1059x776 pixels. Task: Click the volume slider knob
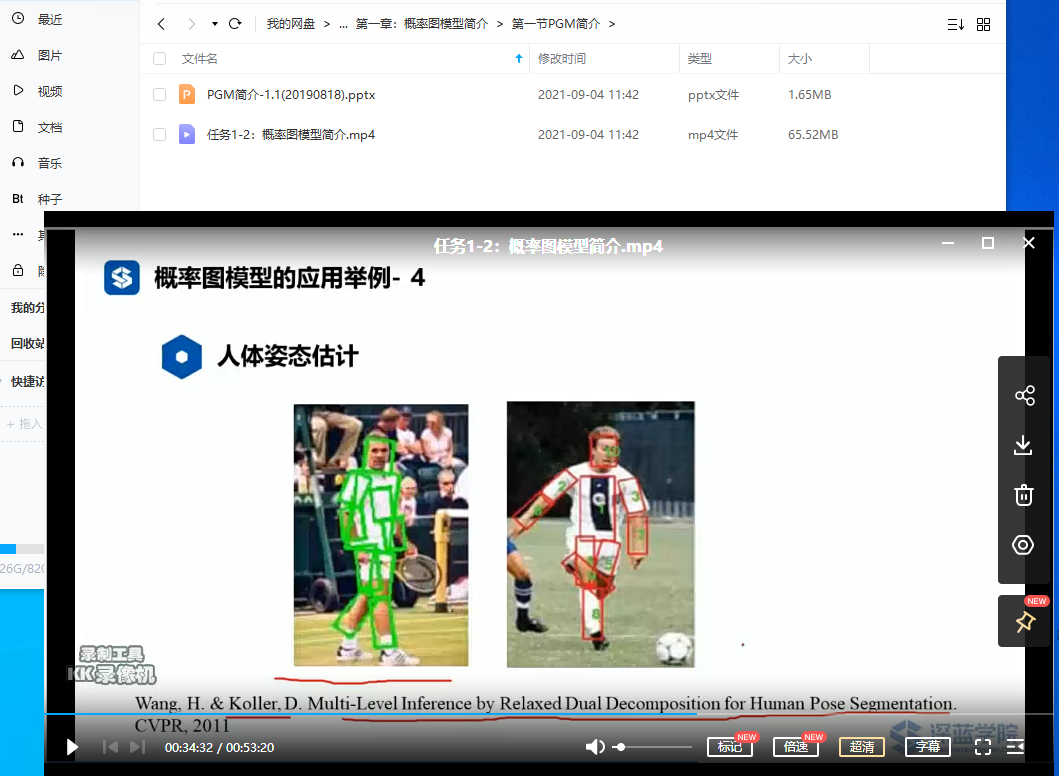pos(621,747)
